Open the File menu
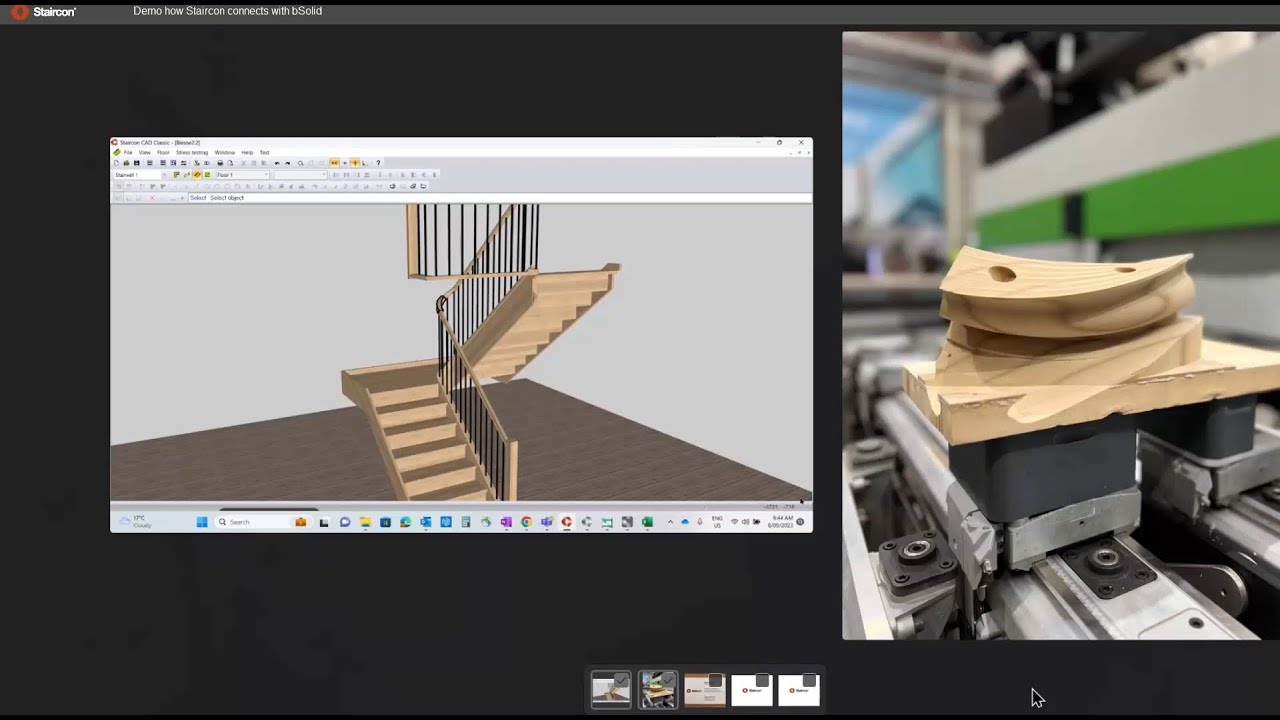The height and width of the screenshot is (720, 1280). coord(128,153)
